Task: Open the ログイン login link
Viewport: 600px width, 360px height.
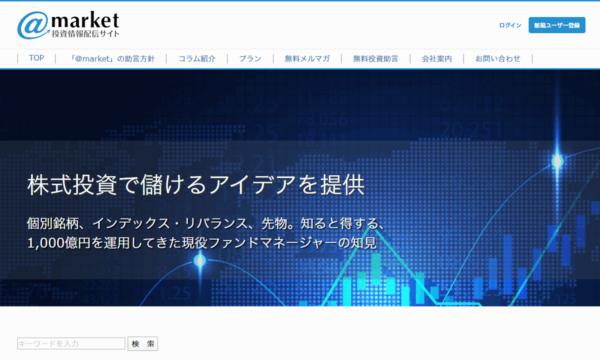Action: tap(510, 25)
